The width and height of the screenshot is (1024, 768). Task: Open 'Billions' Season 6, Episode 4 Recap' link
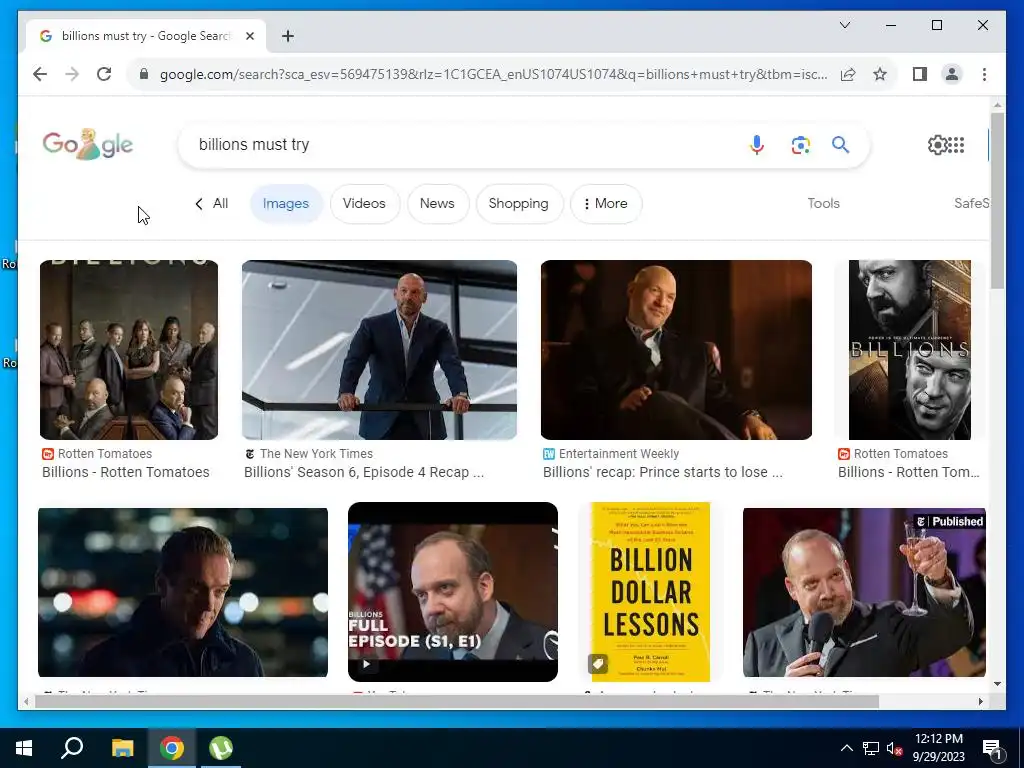(364, 472)
